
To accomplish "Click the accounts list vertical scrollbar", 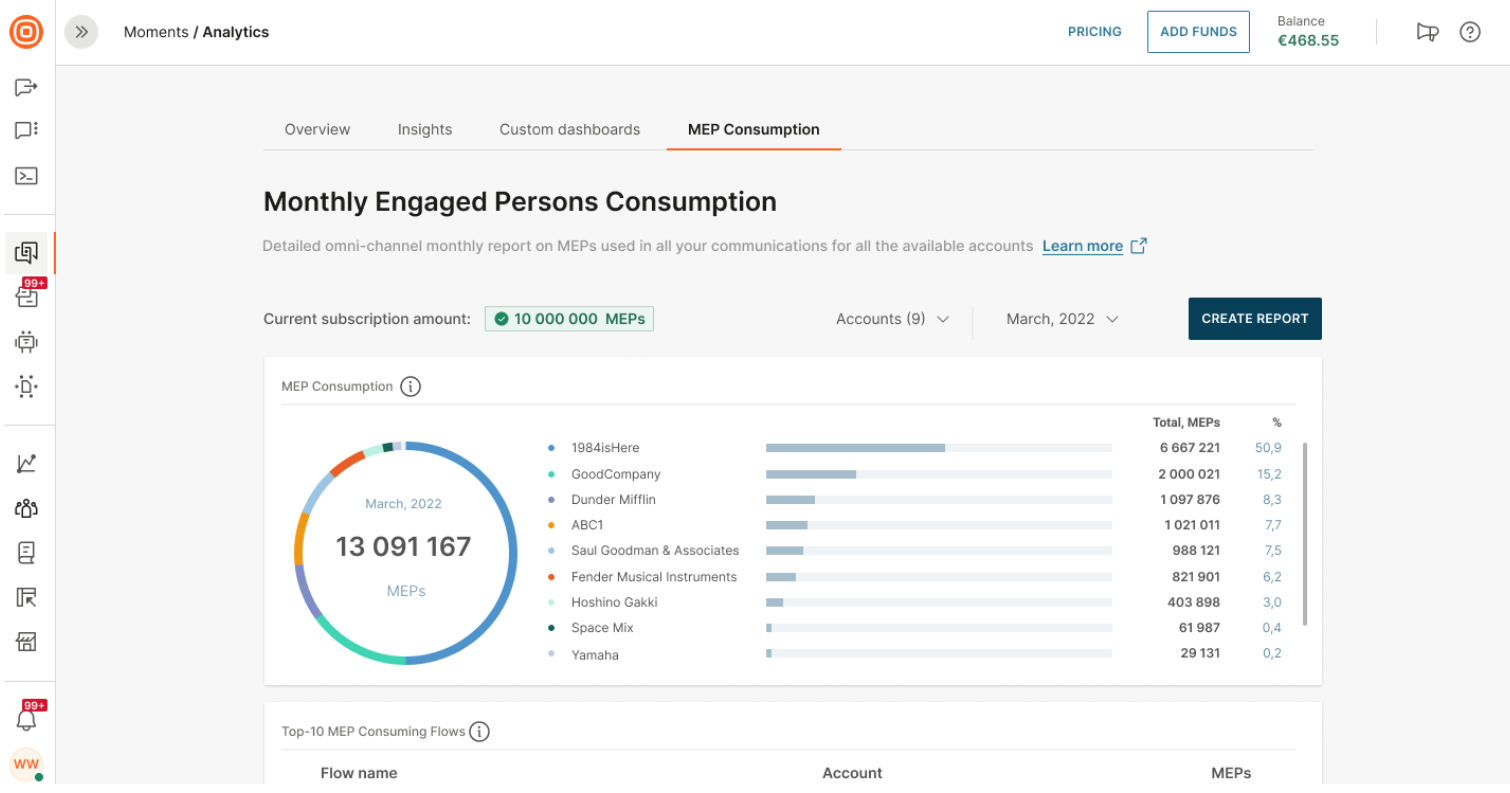I will 1304,534.
